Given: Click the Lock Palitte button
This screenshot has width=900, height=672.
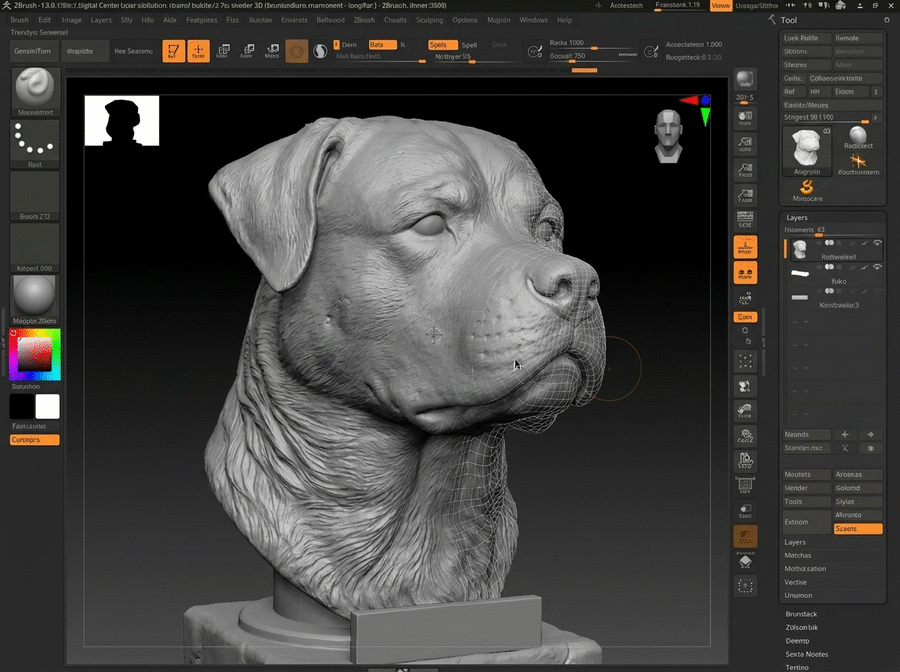Looking at the screenshot, I should pos(806,38).
